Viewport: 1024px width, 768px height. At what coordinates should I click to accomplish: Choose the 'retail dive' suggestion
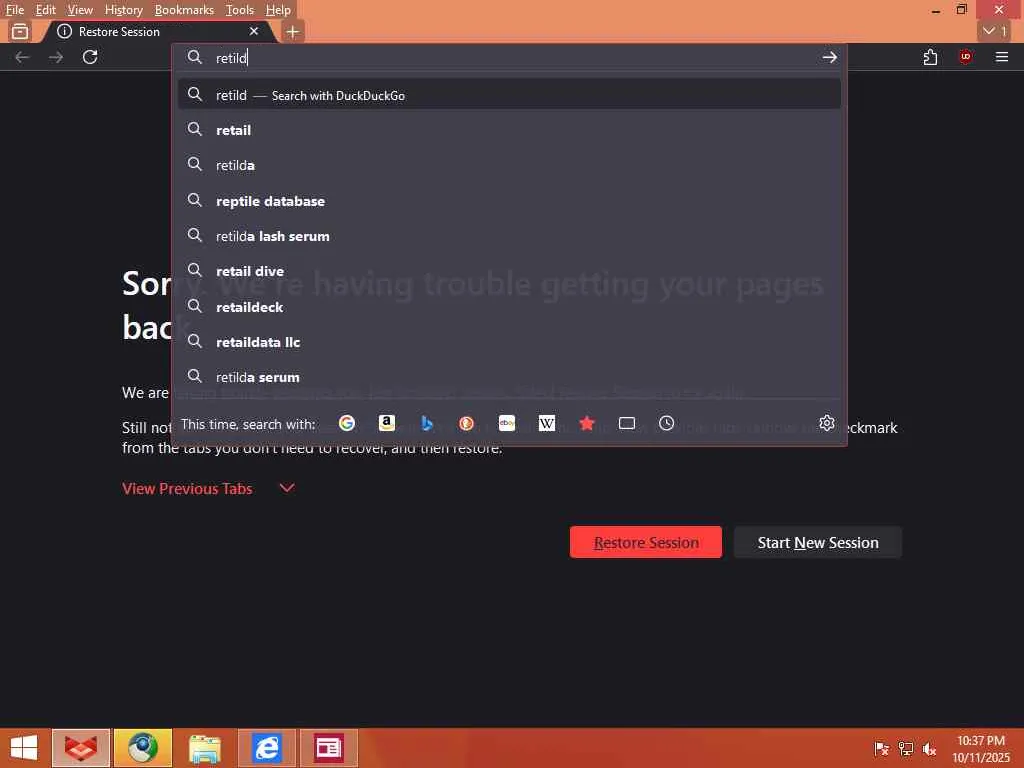click(x=509, y=271)
